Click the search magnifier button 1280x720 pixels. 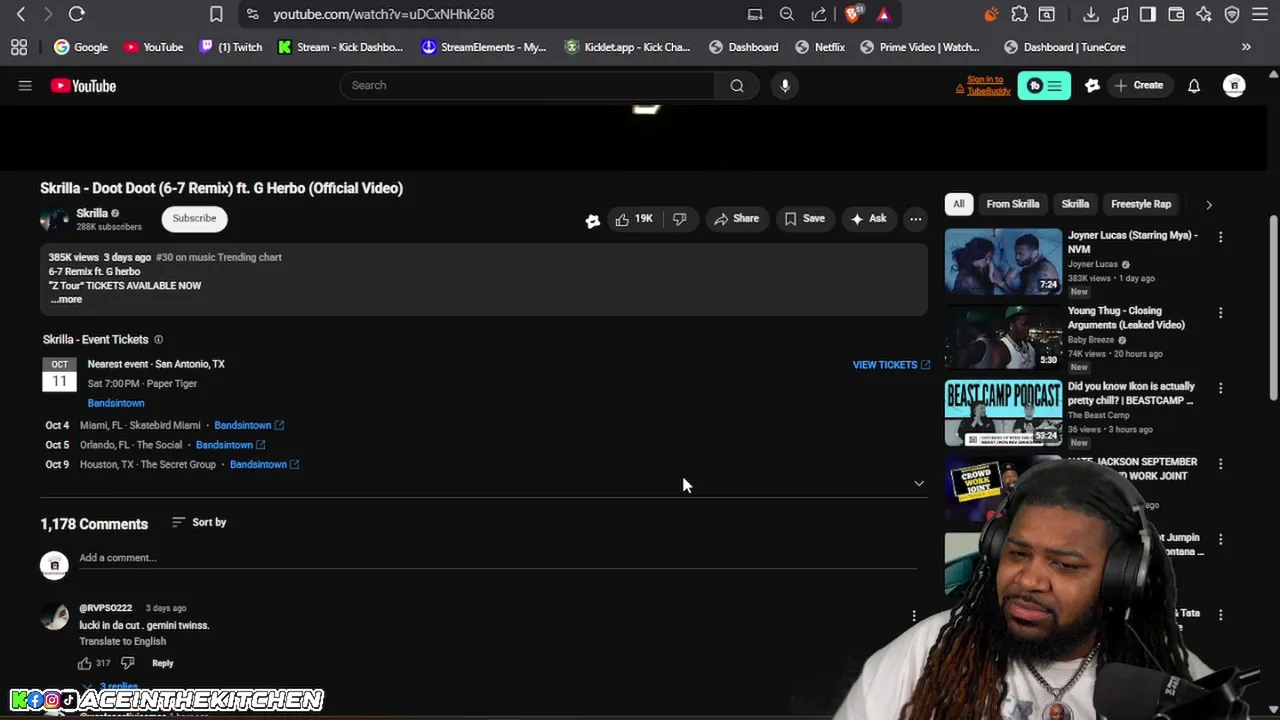tap(737, 85)
